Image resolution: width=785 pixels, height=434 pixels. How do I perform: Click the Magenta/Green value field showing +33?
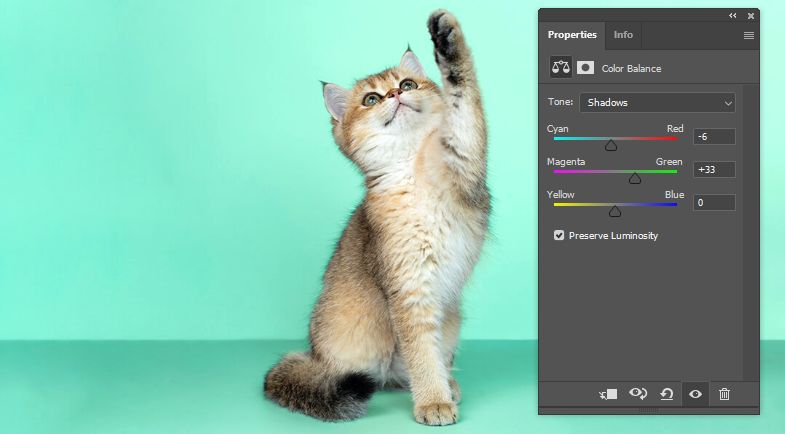[x=714, y=170]
